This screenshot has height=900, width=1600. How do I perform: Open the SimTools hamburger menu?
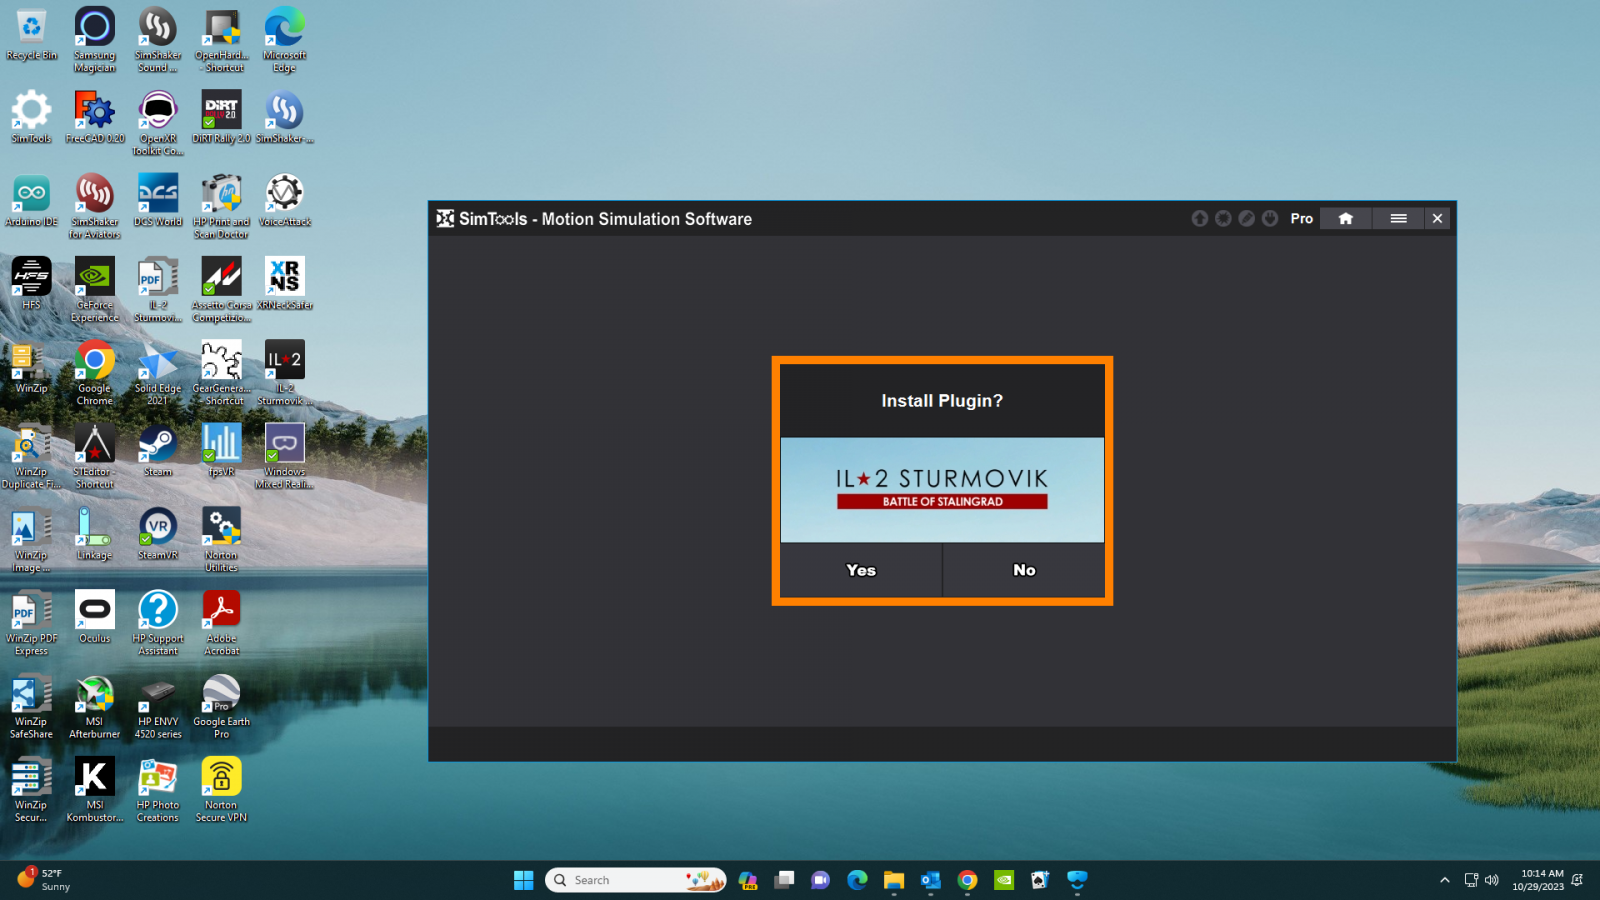coord(1398,218)
